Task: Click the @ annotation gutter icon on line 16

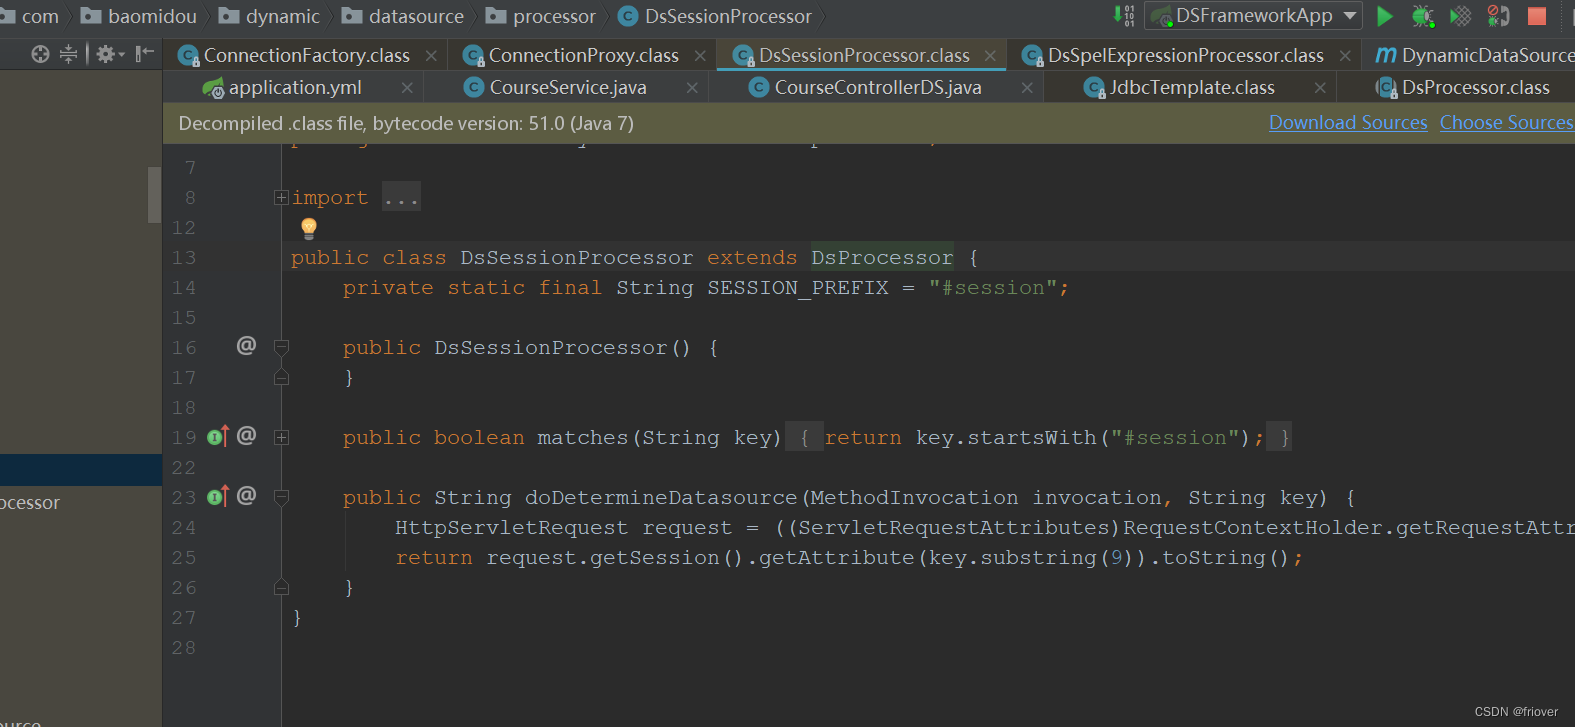Action: pyautogui.click(x=246, y=346)
